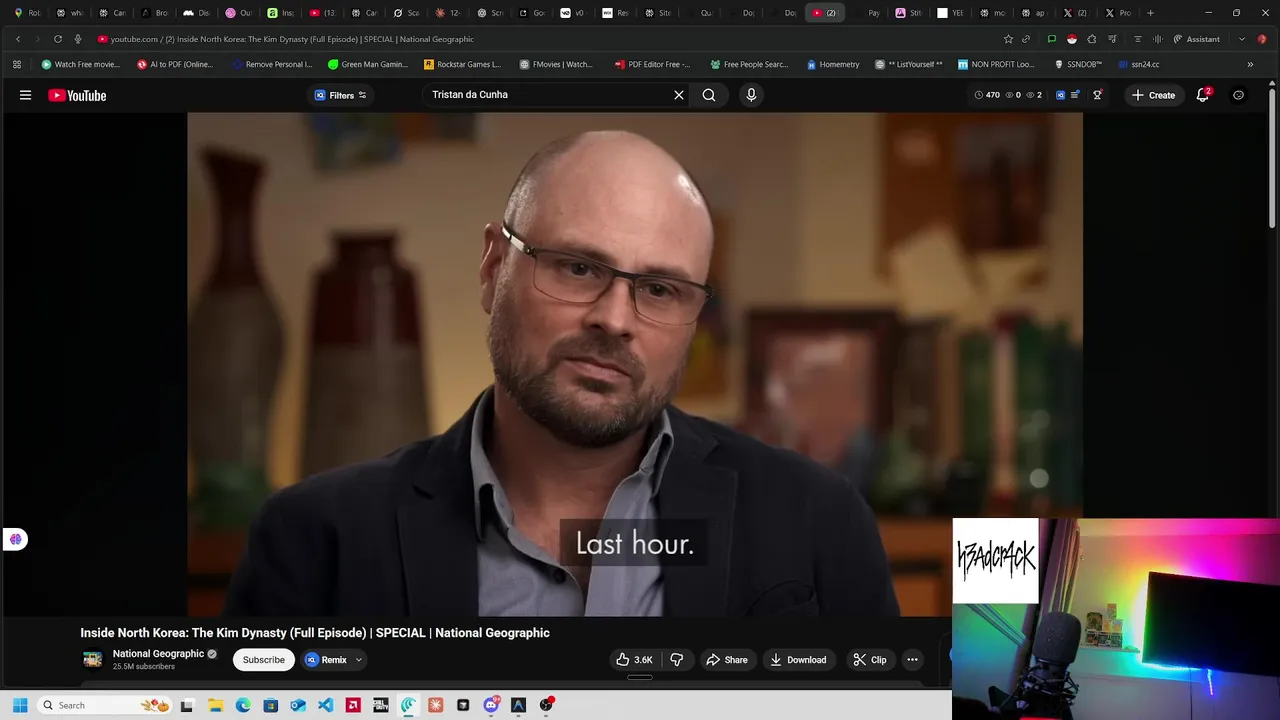Image resolution: width=1280 pixels, height=720 pixels.
Task: Open the ssn24.cc bookmark
Action: click(x=1138, y=64)
